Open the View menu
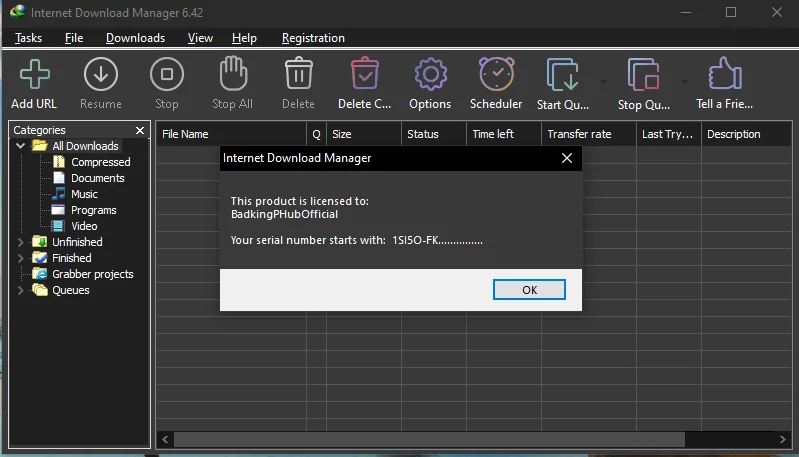The height and width of the screenshot is (457, 799). (x=200, y=38)
